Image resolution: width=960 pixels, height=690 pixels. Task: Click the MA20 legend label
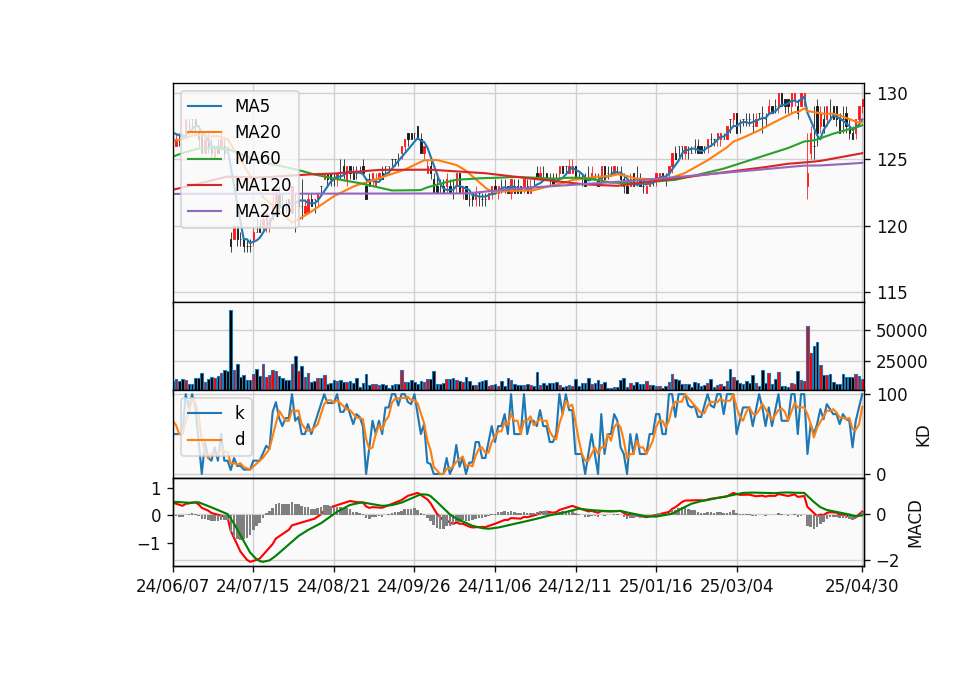[x=257, y=132]
